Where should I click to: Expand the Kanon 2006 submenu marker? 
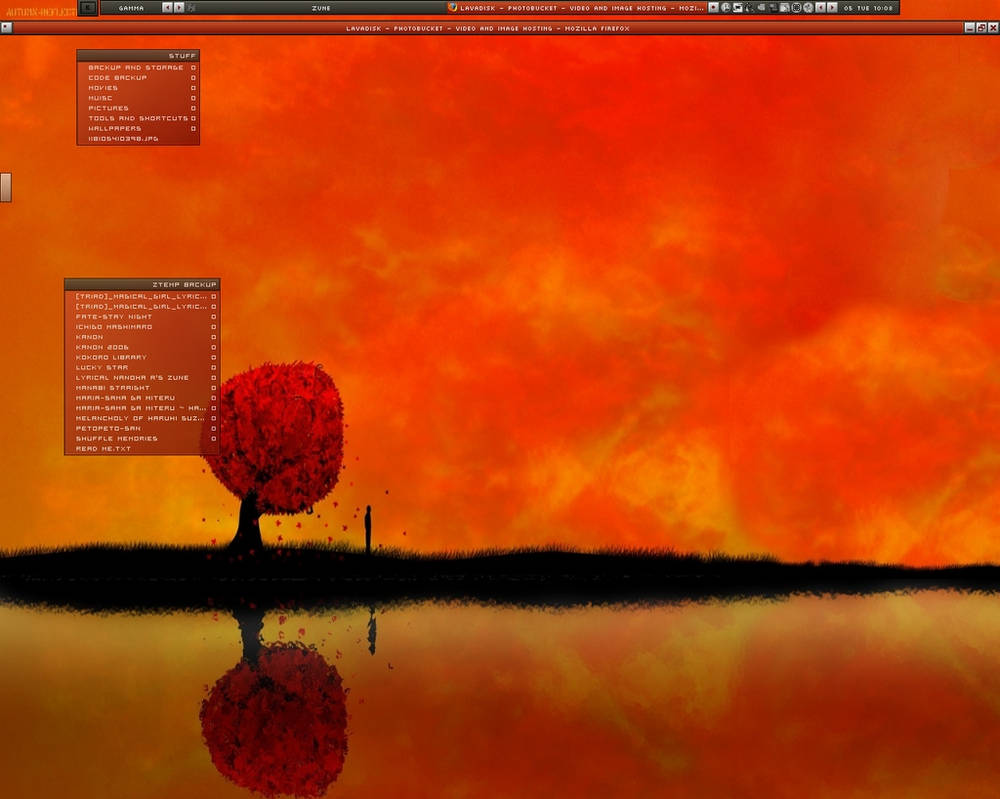pyautogui.click(x=214, y=348)
